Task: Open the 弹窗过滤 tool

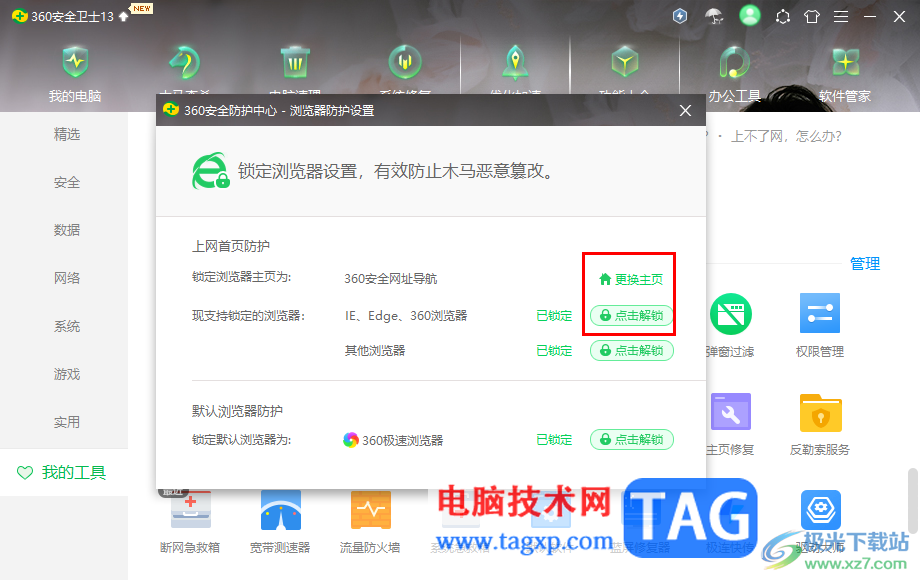Action: coord(730,325)
